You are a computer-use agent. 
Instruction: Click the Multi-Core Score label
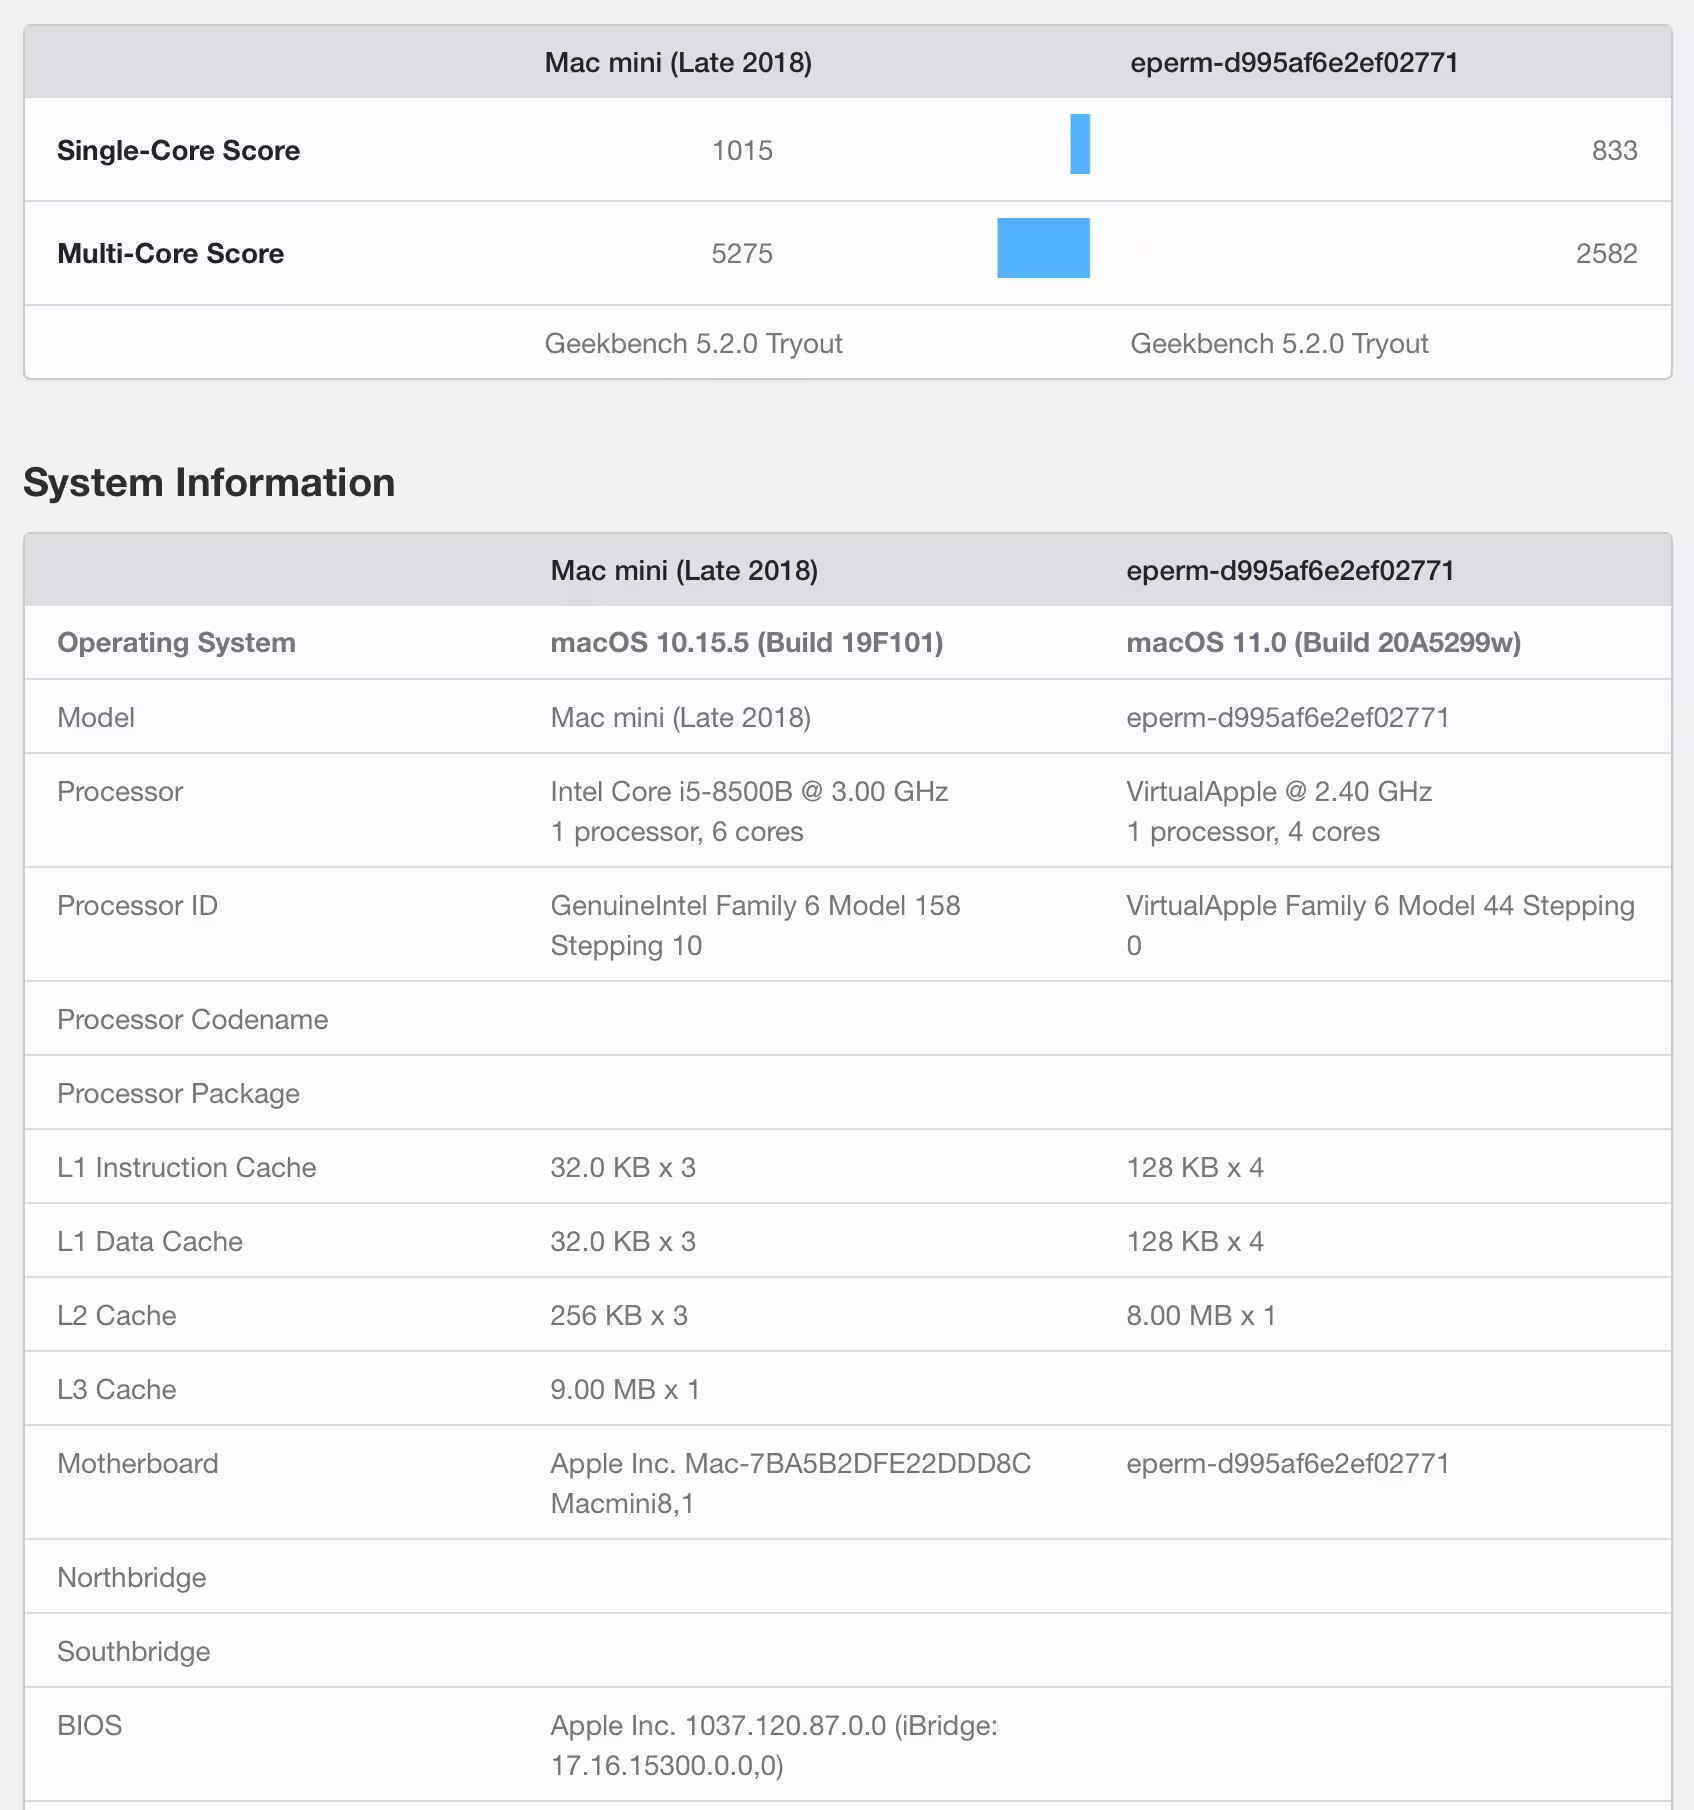[x=170, y=253]
